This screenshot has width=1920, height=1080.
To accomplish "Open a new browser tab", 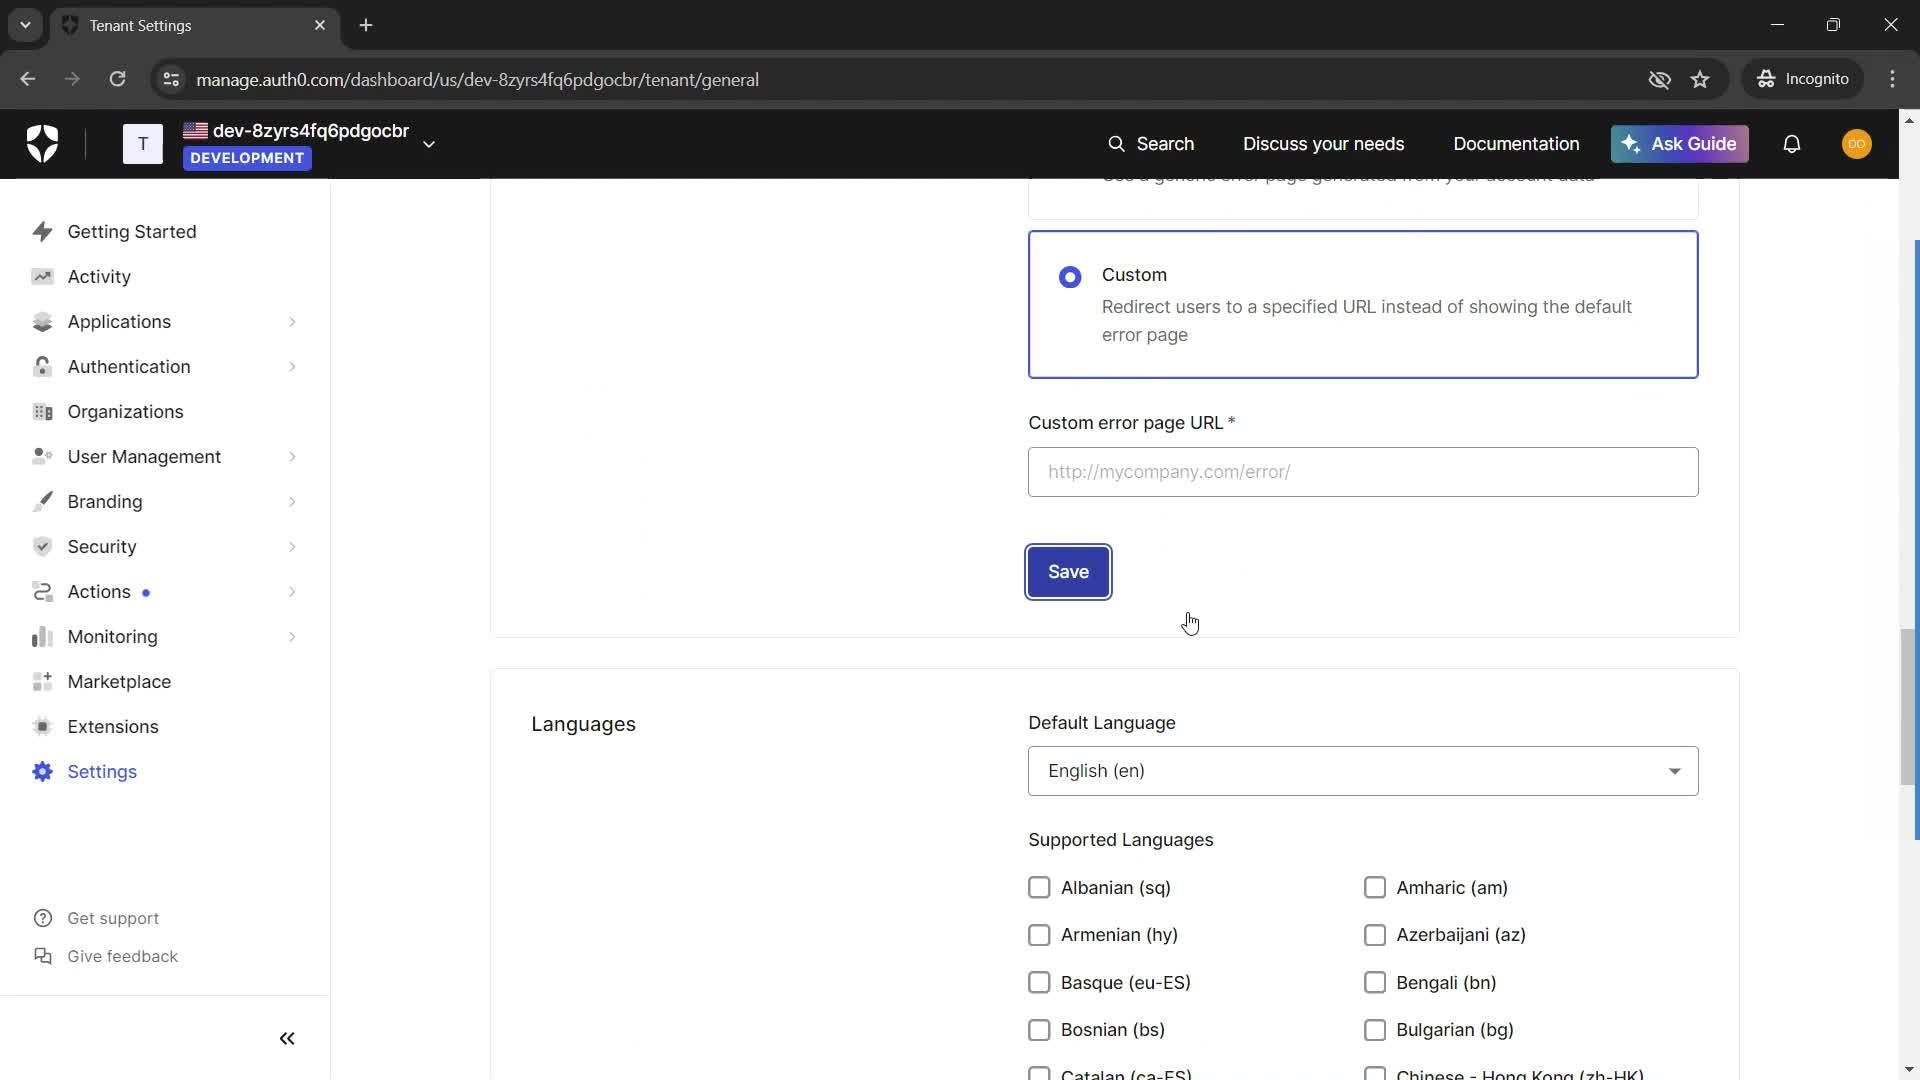I will pos(366,25).
